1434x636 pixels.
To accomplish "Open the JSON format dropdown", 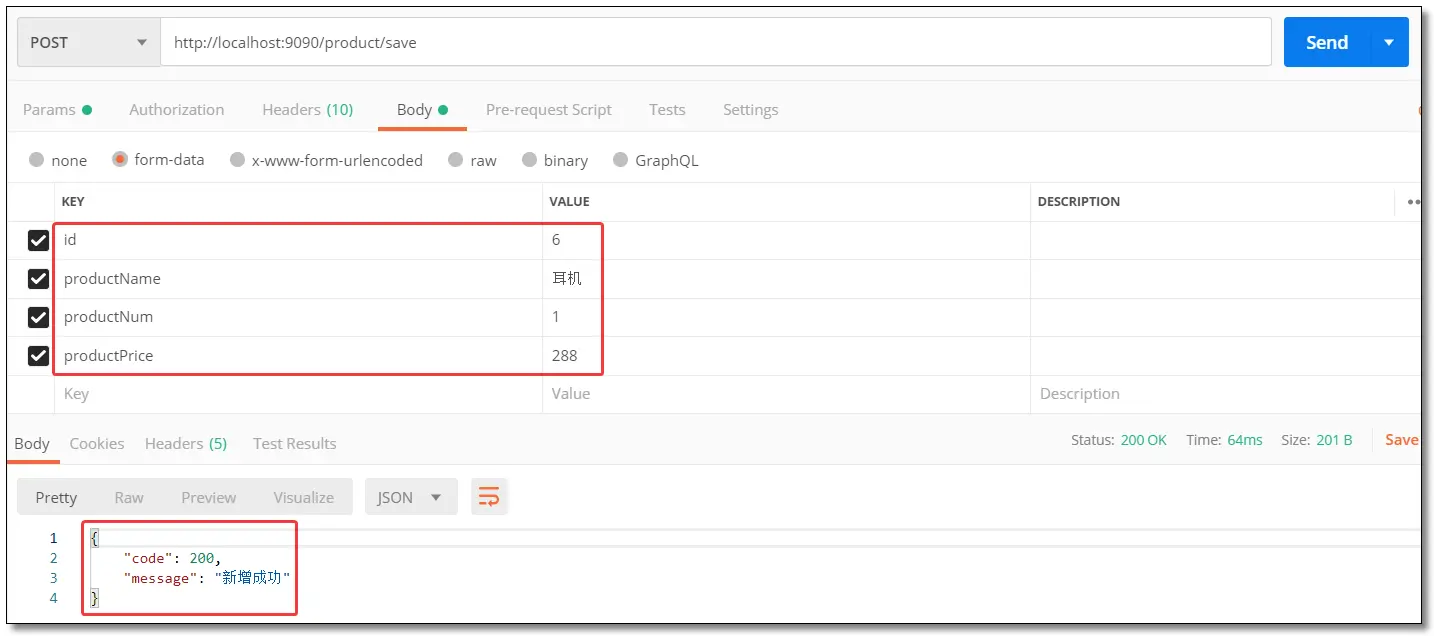I will (411, 497).
